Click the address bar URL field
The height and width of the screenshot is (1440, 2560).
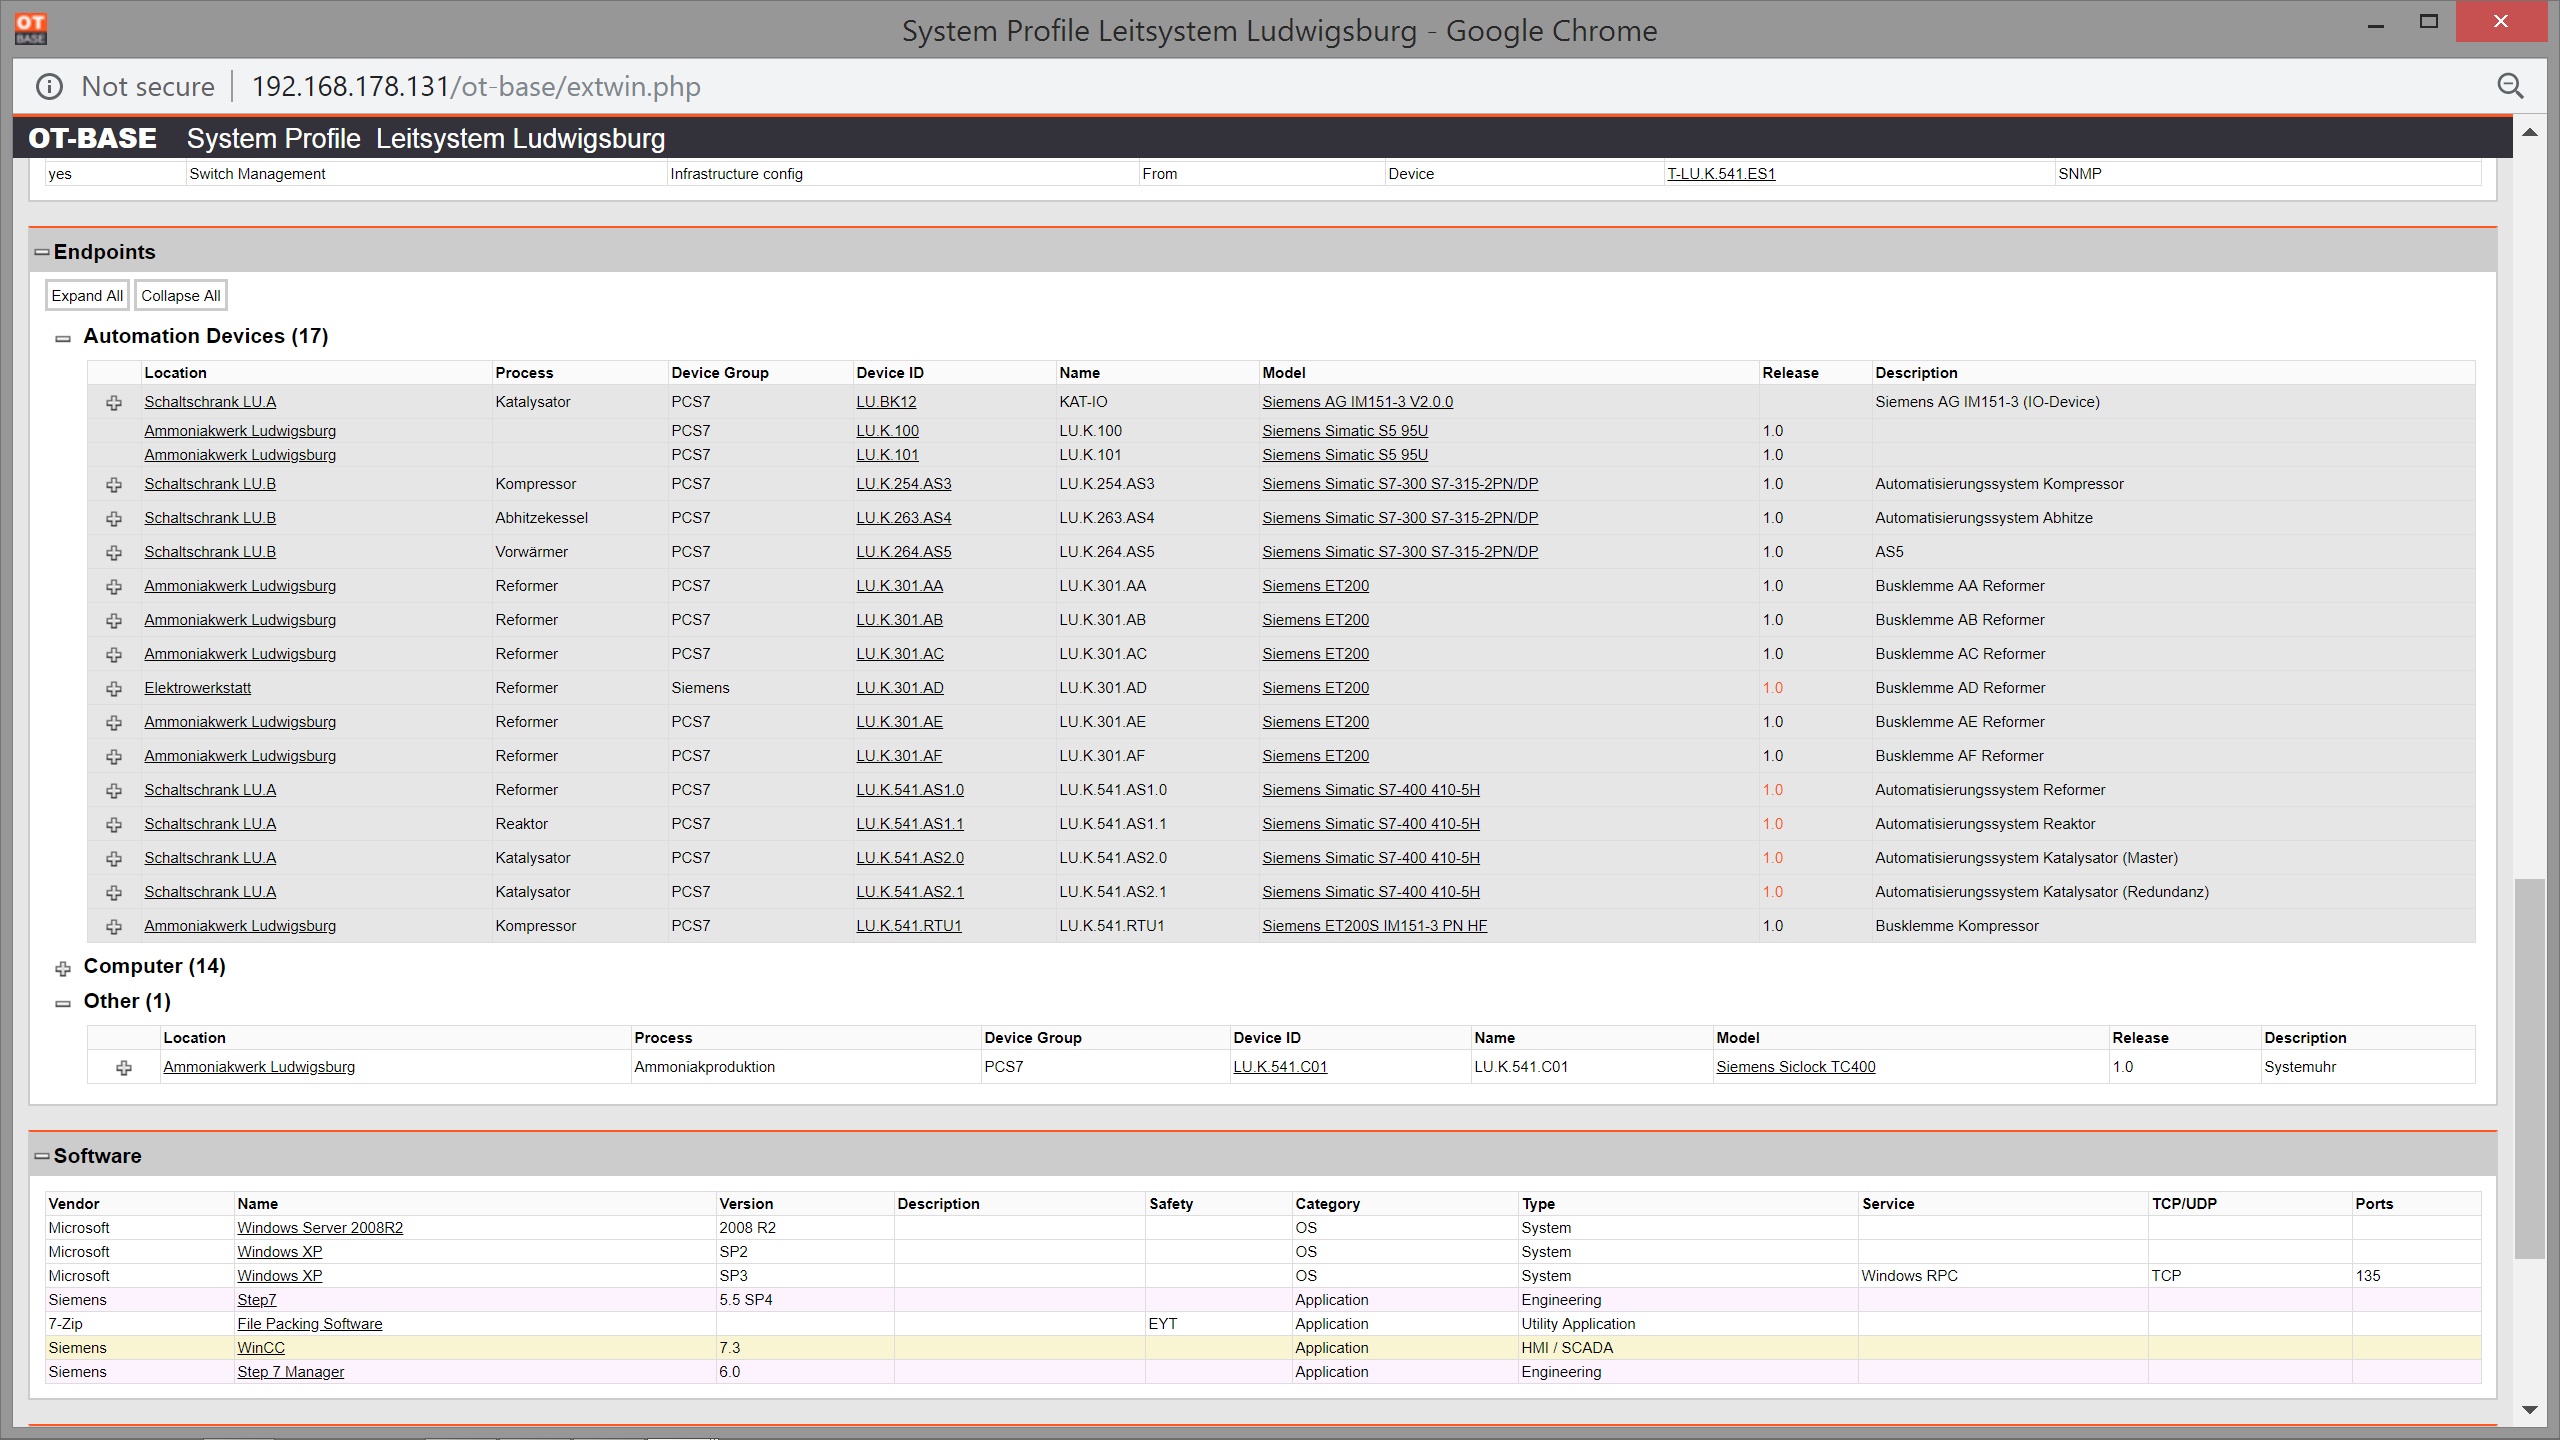pyautogui.click(x=476, y=87)
